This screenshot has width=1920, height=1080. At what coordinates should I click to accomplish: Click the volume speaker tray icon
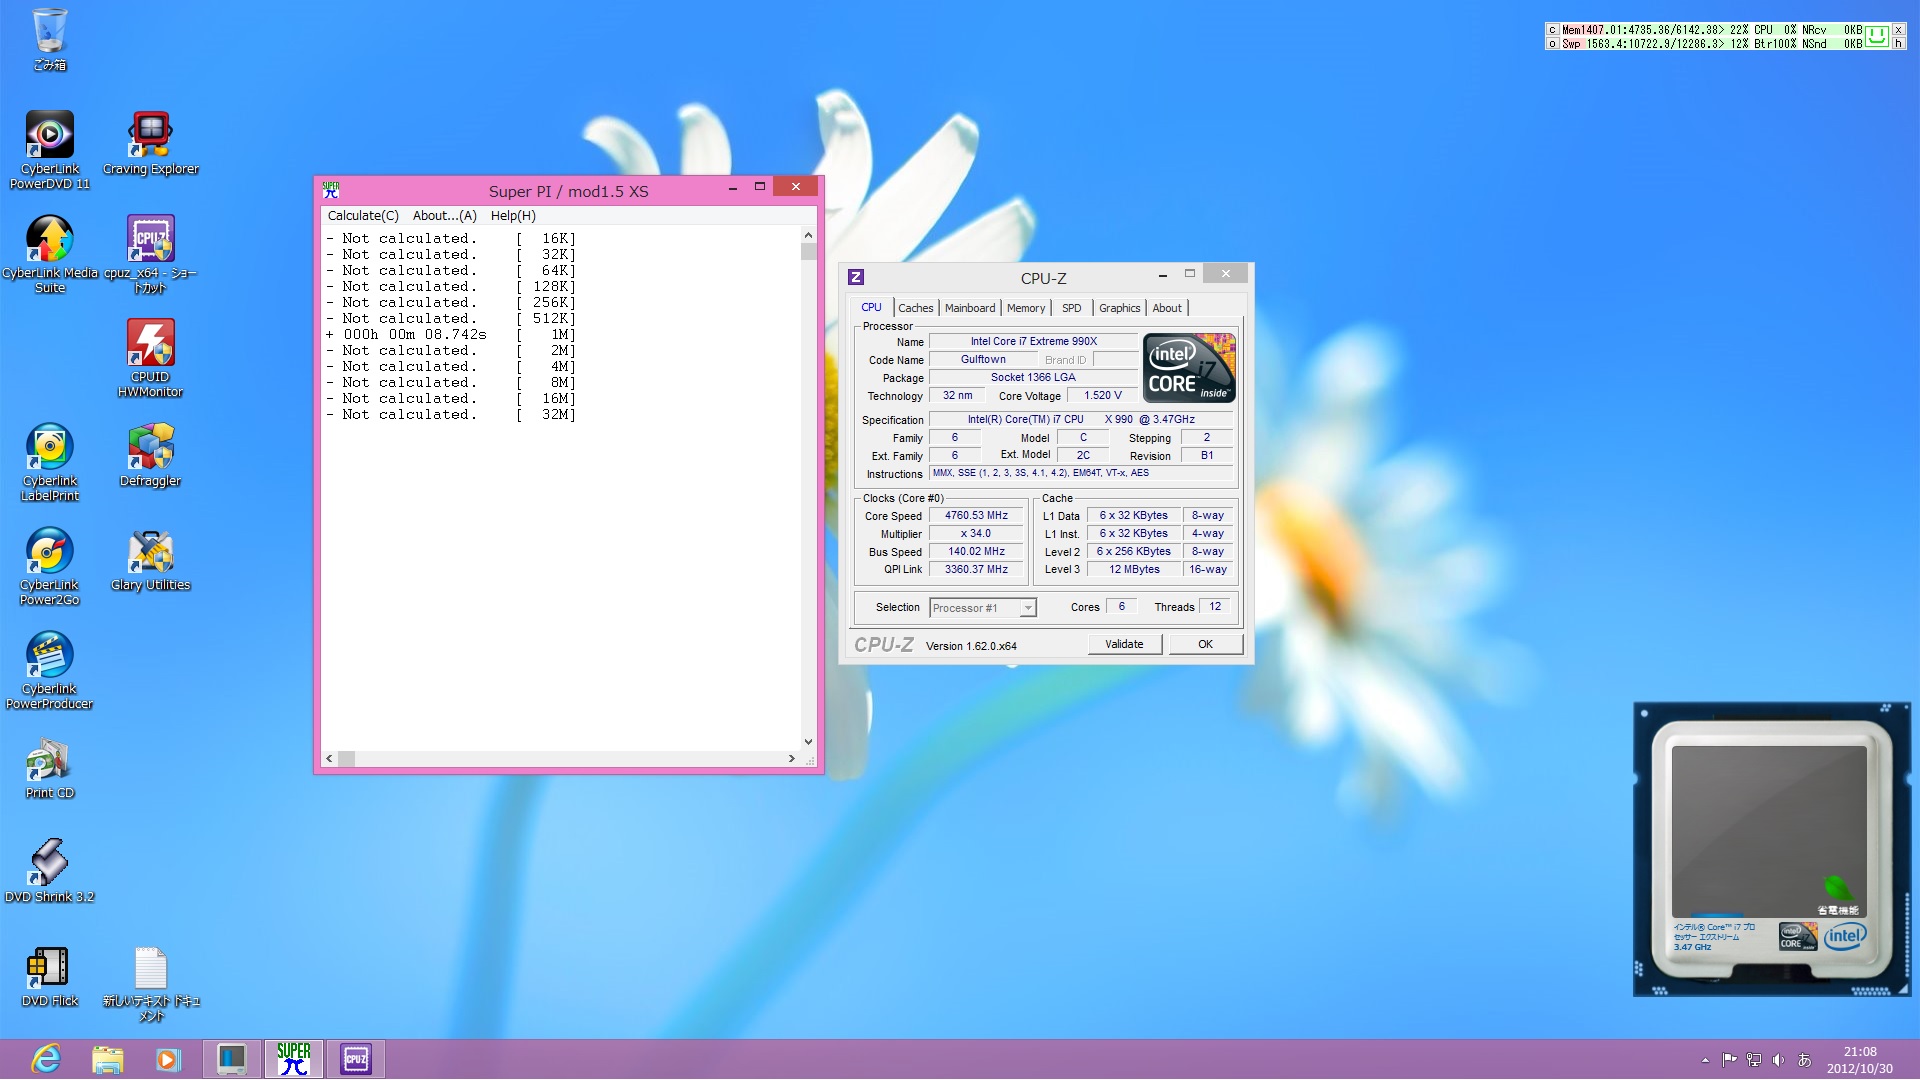[x=1778, y=1060]
